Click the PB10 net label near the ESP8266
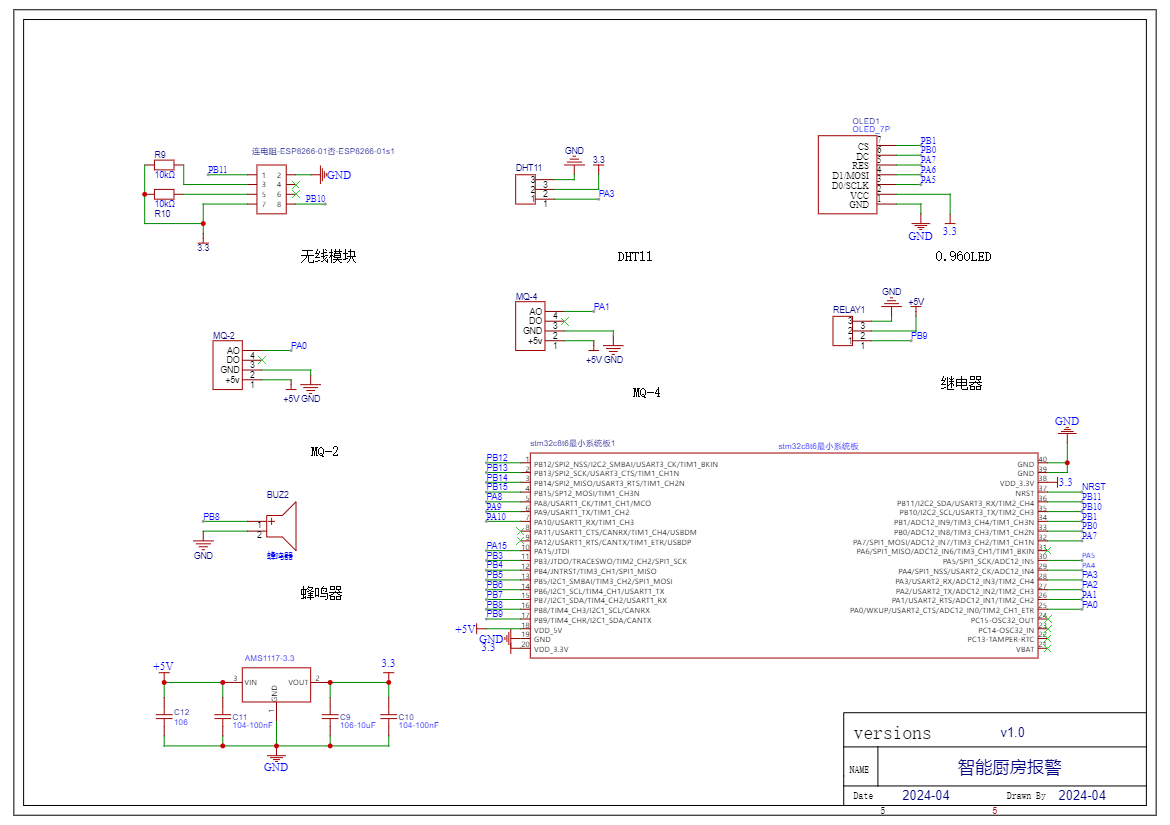Screen dimensions: 1170x825 coord(316,199)
